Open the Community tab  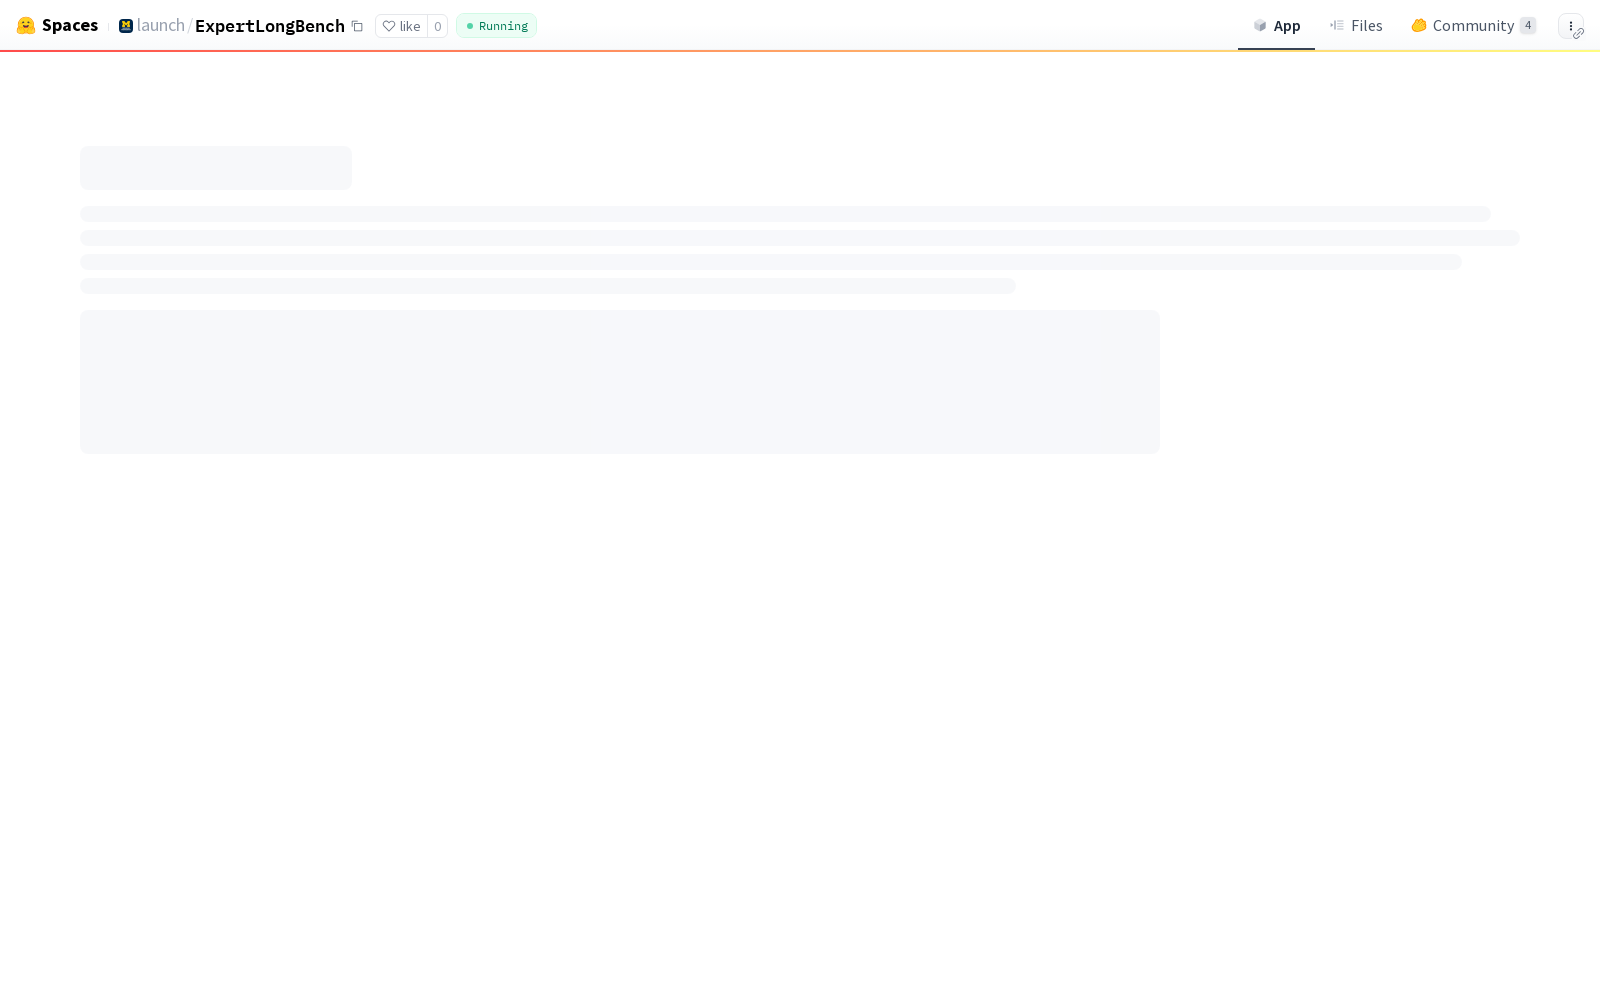[x=1473, y=26]
